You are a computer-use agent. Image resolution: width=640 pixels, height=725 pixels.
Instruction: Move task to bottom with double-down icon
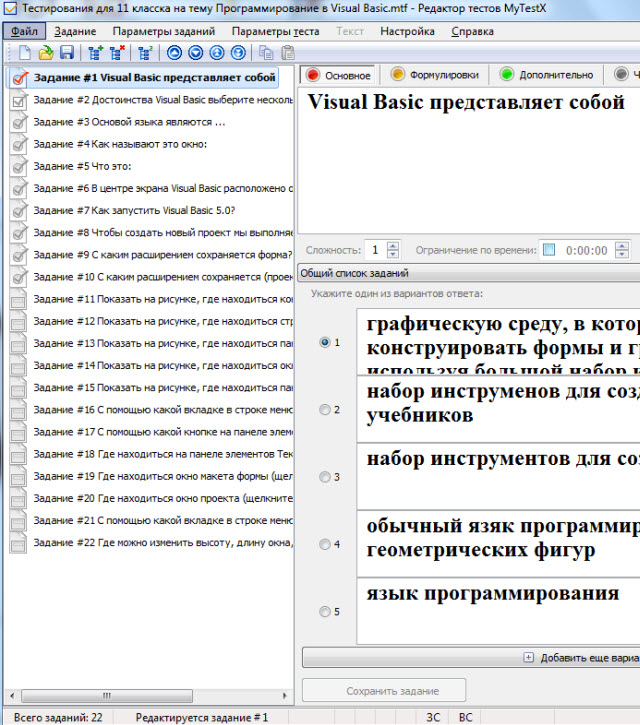[x=238, y=53]
